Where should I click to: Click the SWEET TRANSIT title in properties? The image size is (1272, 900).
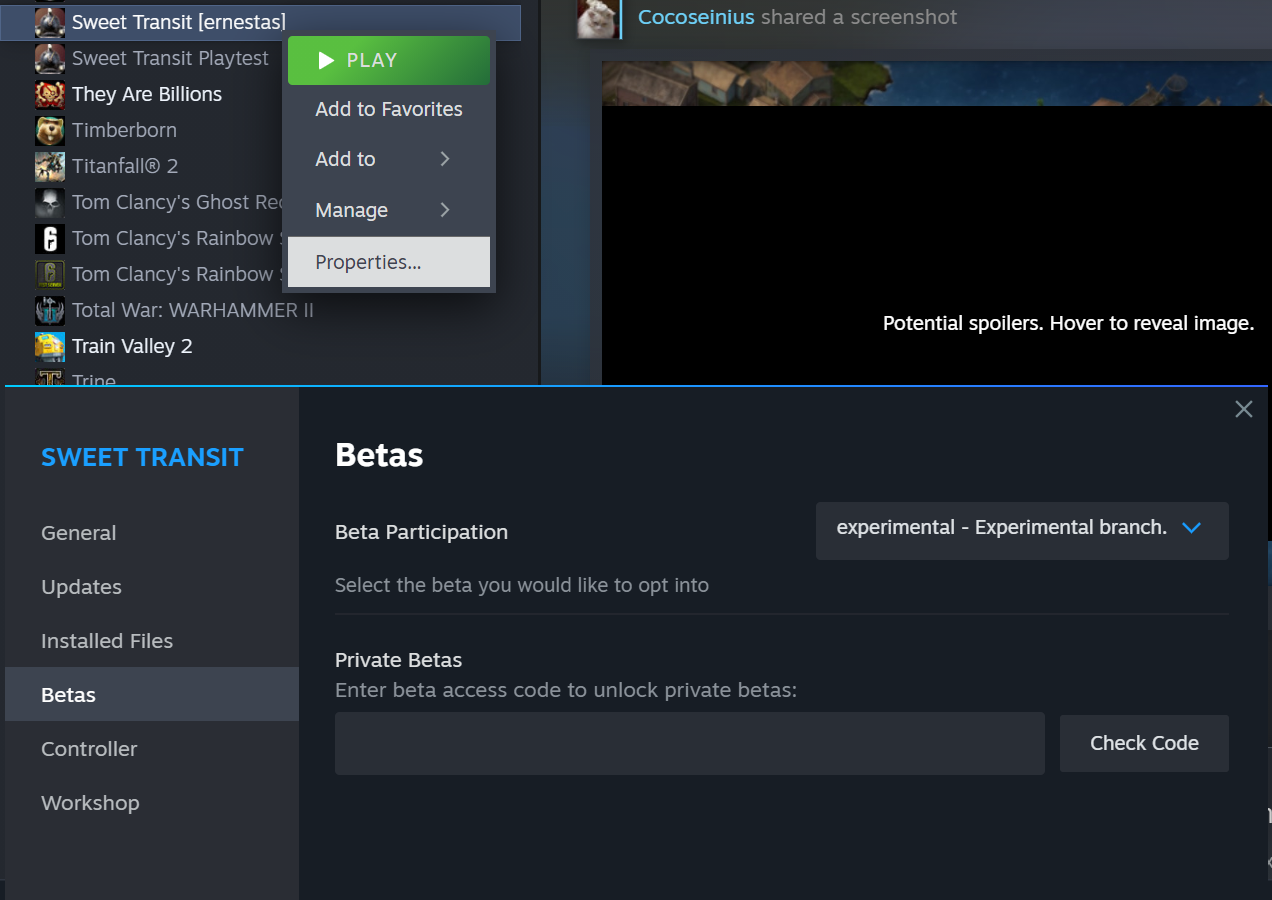tap(142, 457)
